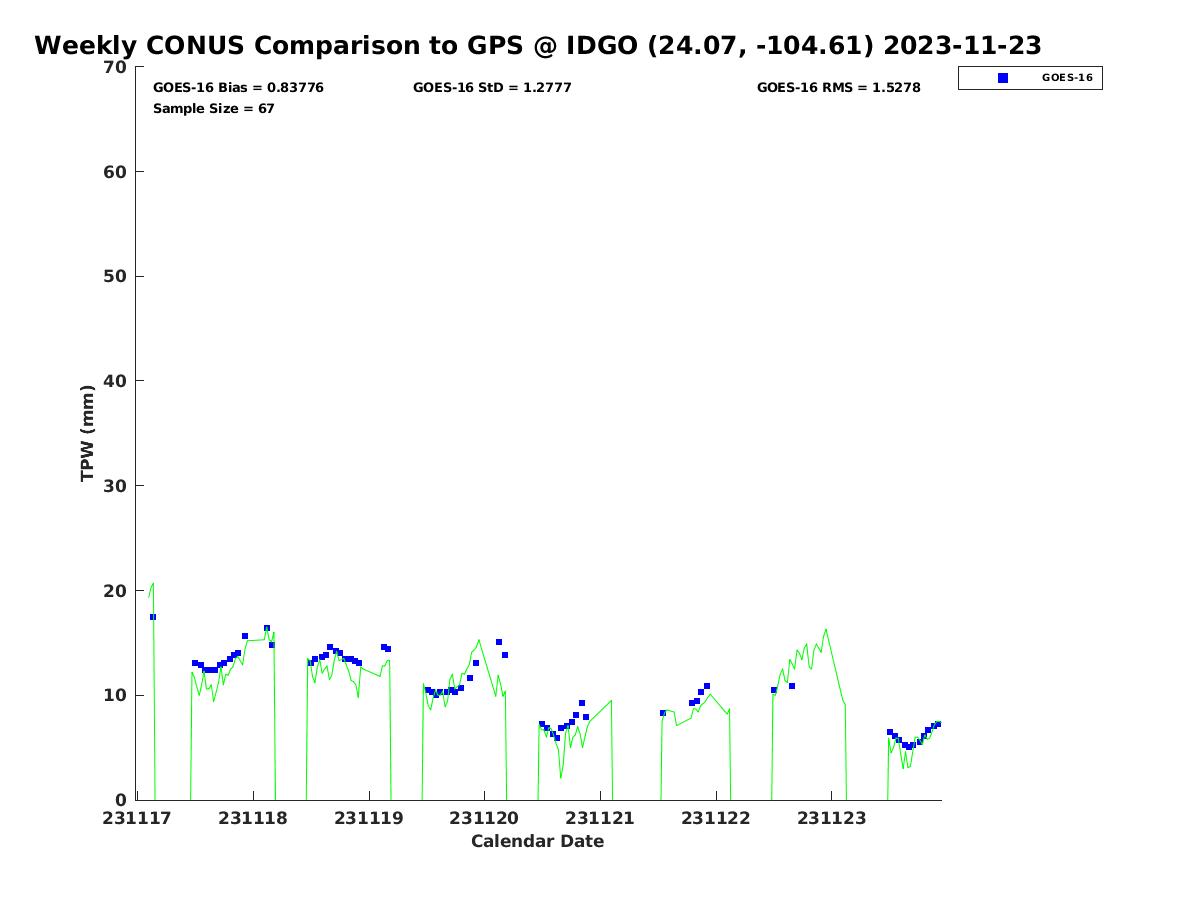This screenshot has width=1200, height=900.
Task: Click the 231121 date tick label
Action: pyautogui.click(x=600, y=818)
